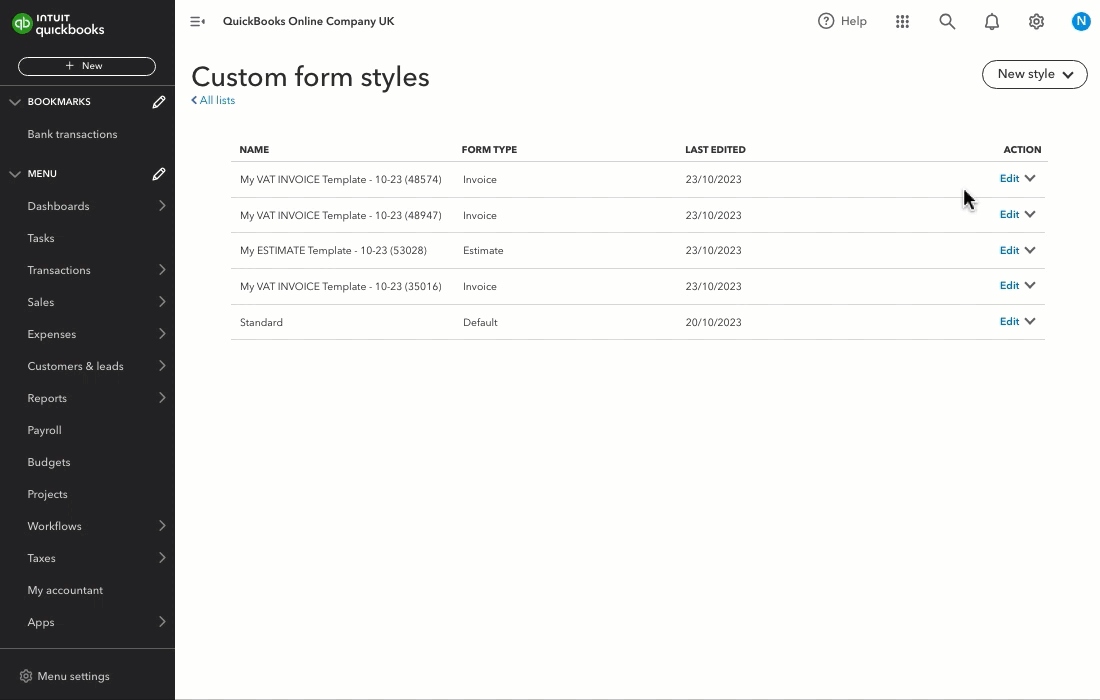Edit the VAT INVOICE Template (35016) style
Image resolution: width=1100 pixels, height=700 pixels.
coord(1009,285)
